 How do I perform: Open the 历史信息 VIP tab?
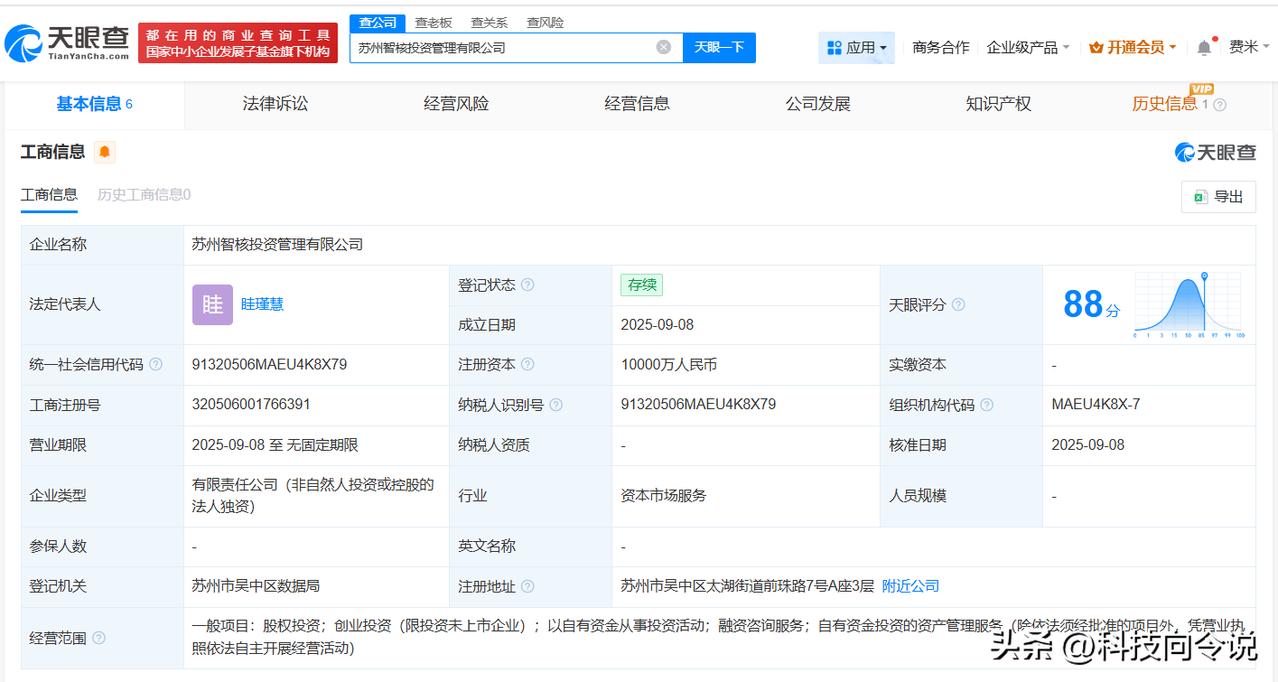[1164, 104]
